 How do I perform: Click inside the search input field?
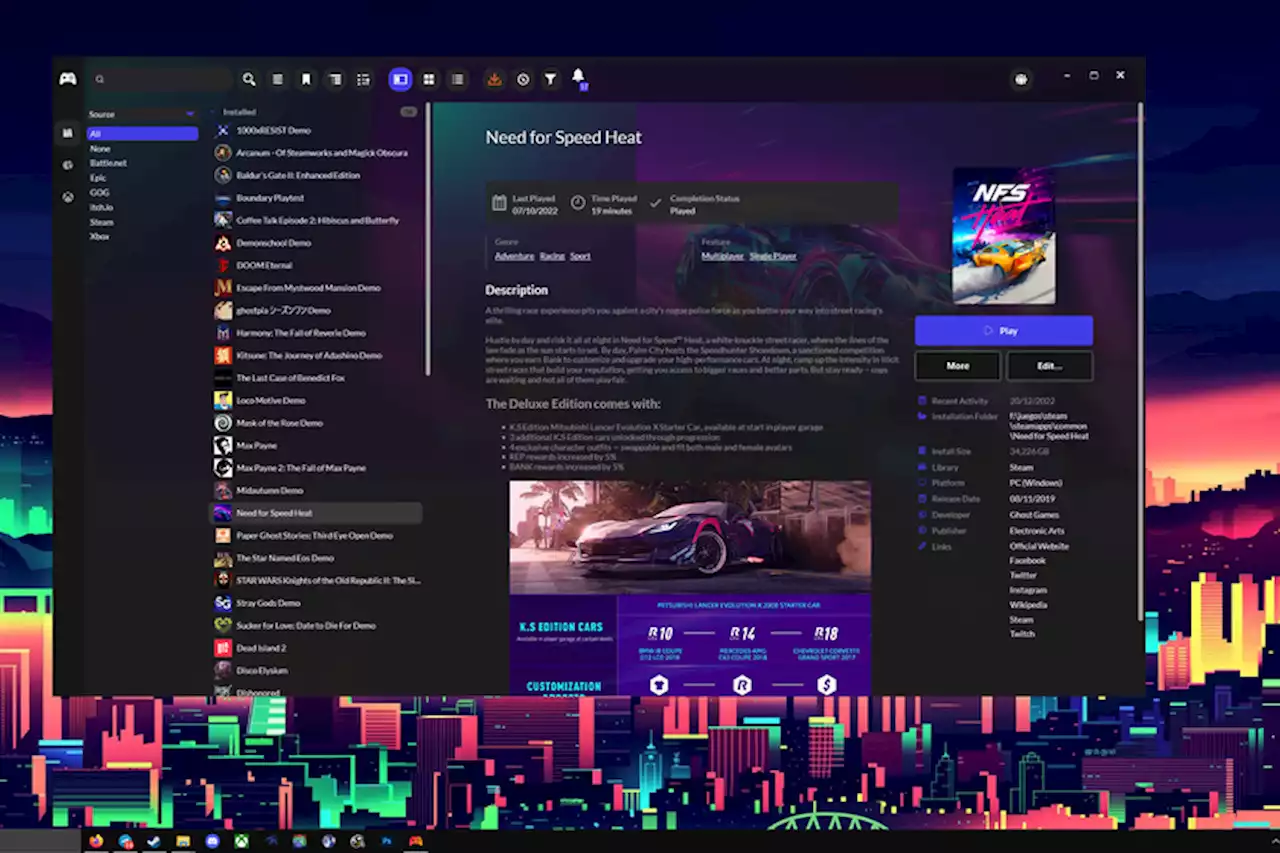(160, 79)
